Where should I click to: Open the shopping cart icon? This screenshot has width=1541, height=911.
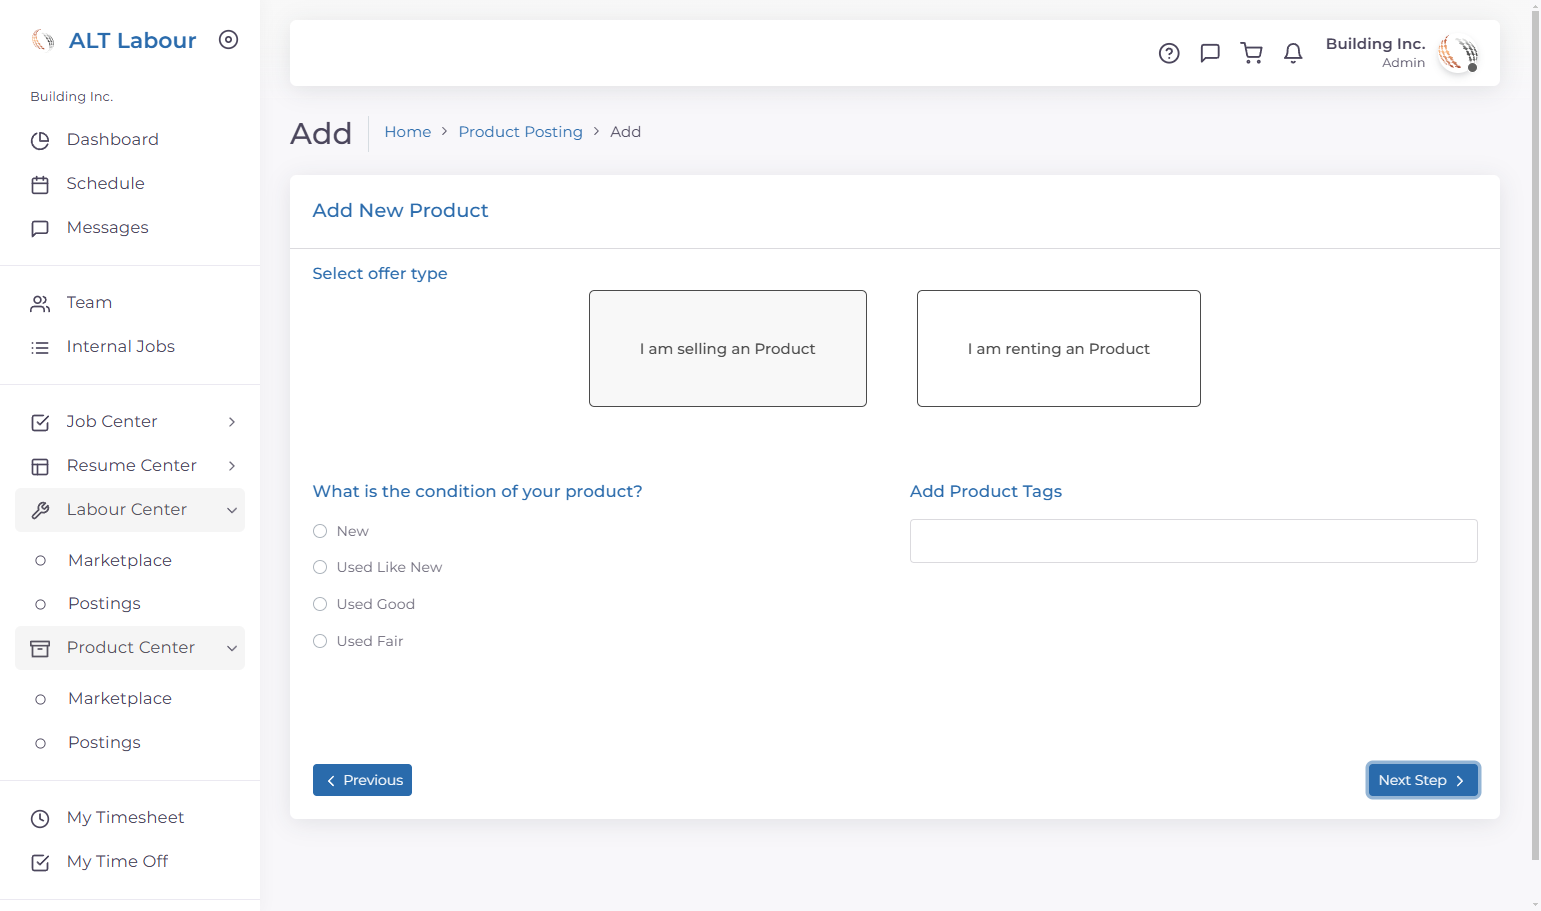tap(1251, 54)
